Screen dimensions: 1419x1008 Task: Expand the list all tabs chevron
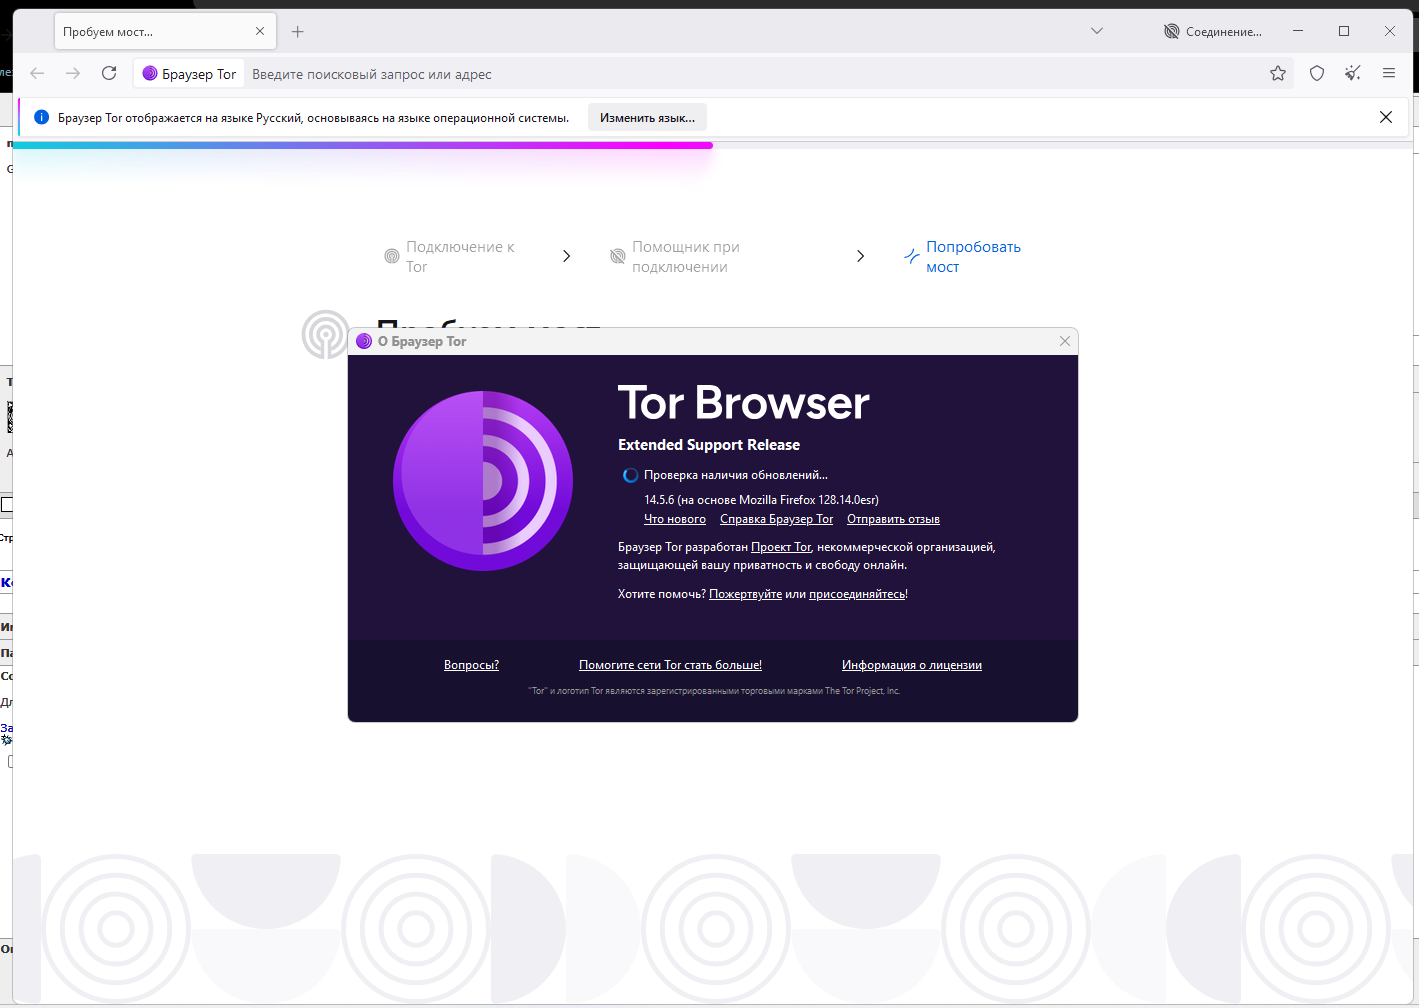[1097, 31]
